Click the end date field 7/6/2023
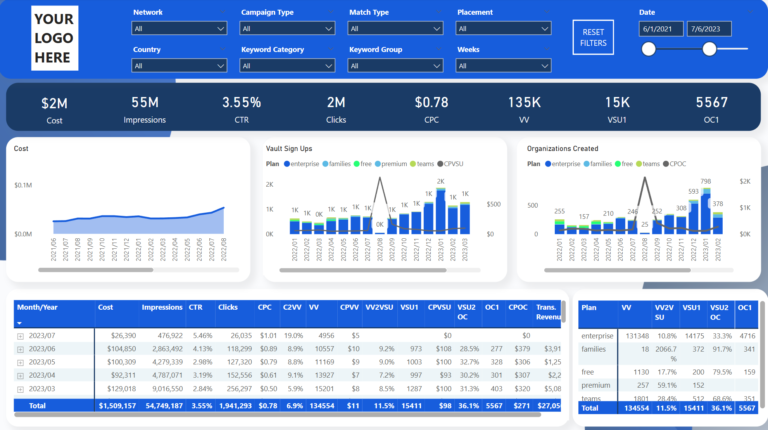The image size is (768, 430). (709, 29)
